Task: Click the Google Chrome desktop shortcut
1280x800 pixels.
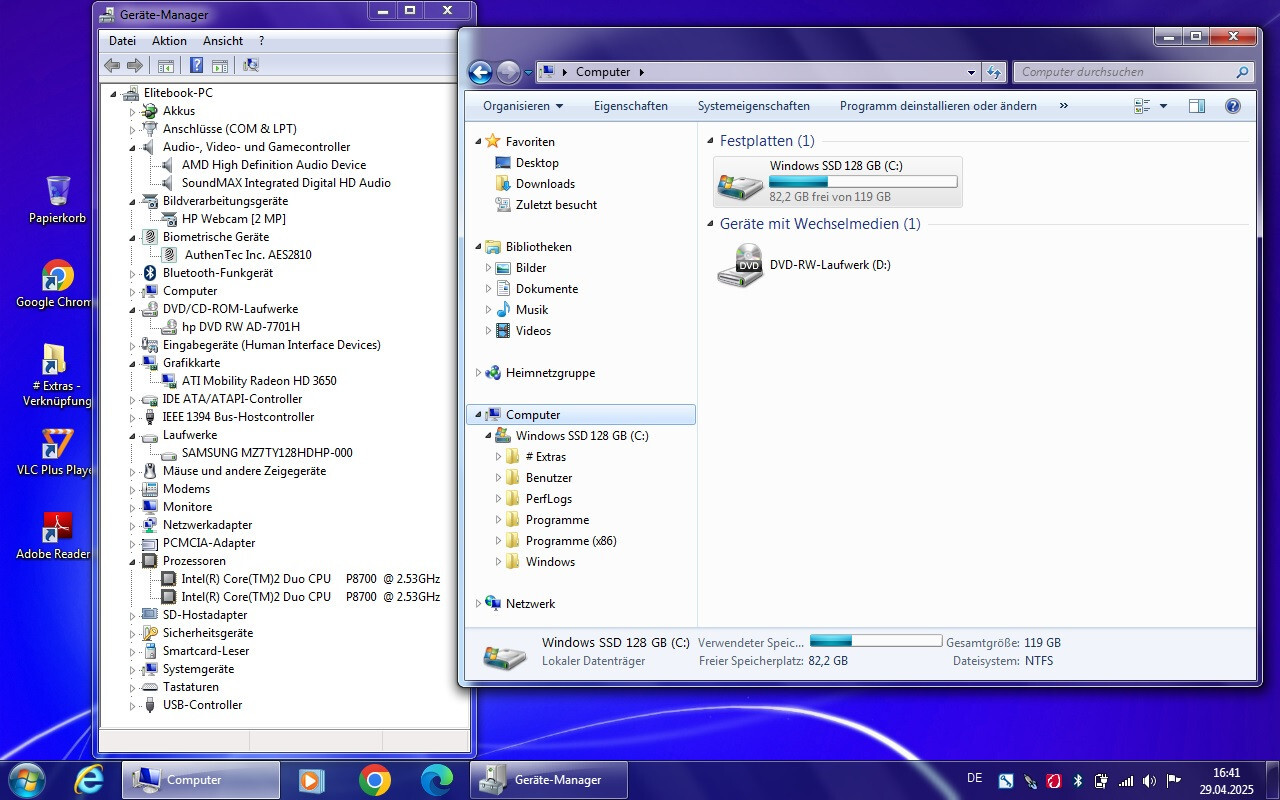Action: click(x=55, y=285)
